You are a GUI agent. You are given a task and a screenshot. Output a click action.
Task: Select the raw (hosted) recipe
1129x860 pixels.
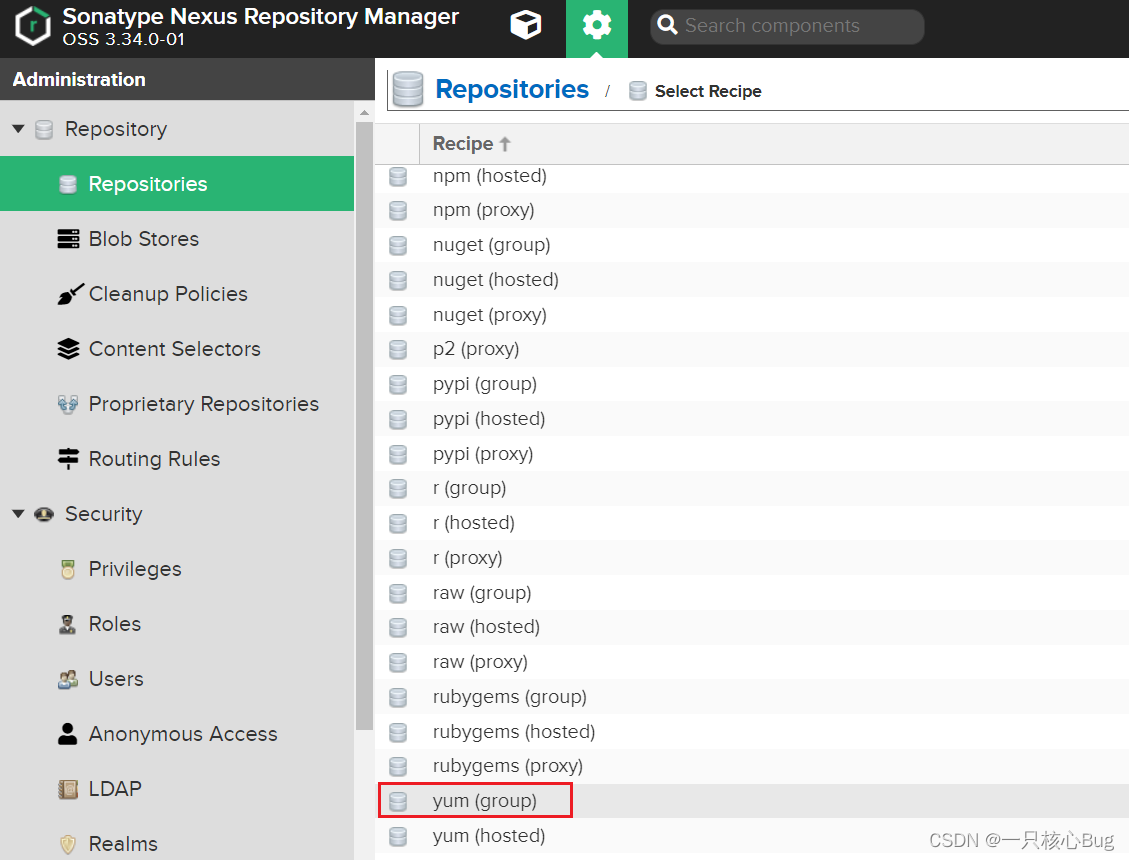[x=752, y=627]
